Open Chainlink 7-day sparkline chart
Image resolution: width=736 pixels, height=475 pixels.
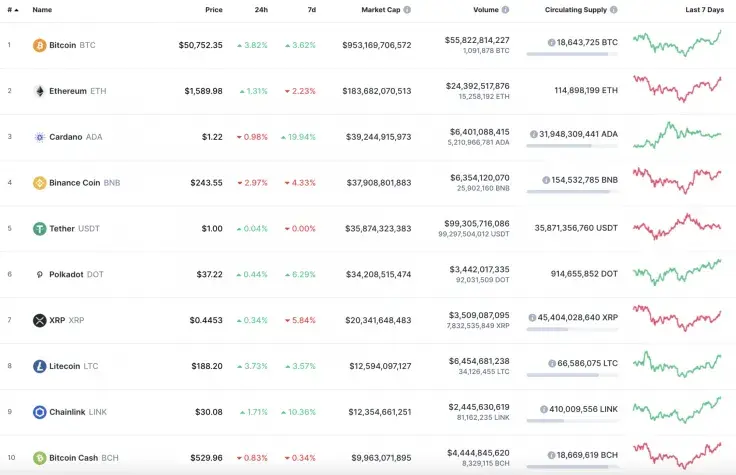pos(677,410)
